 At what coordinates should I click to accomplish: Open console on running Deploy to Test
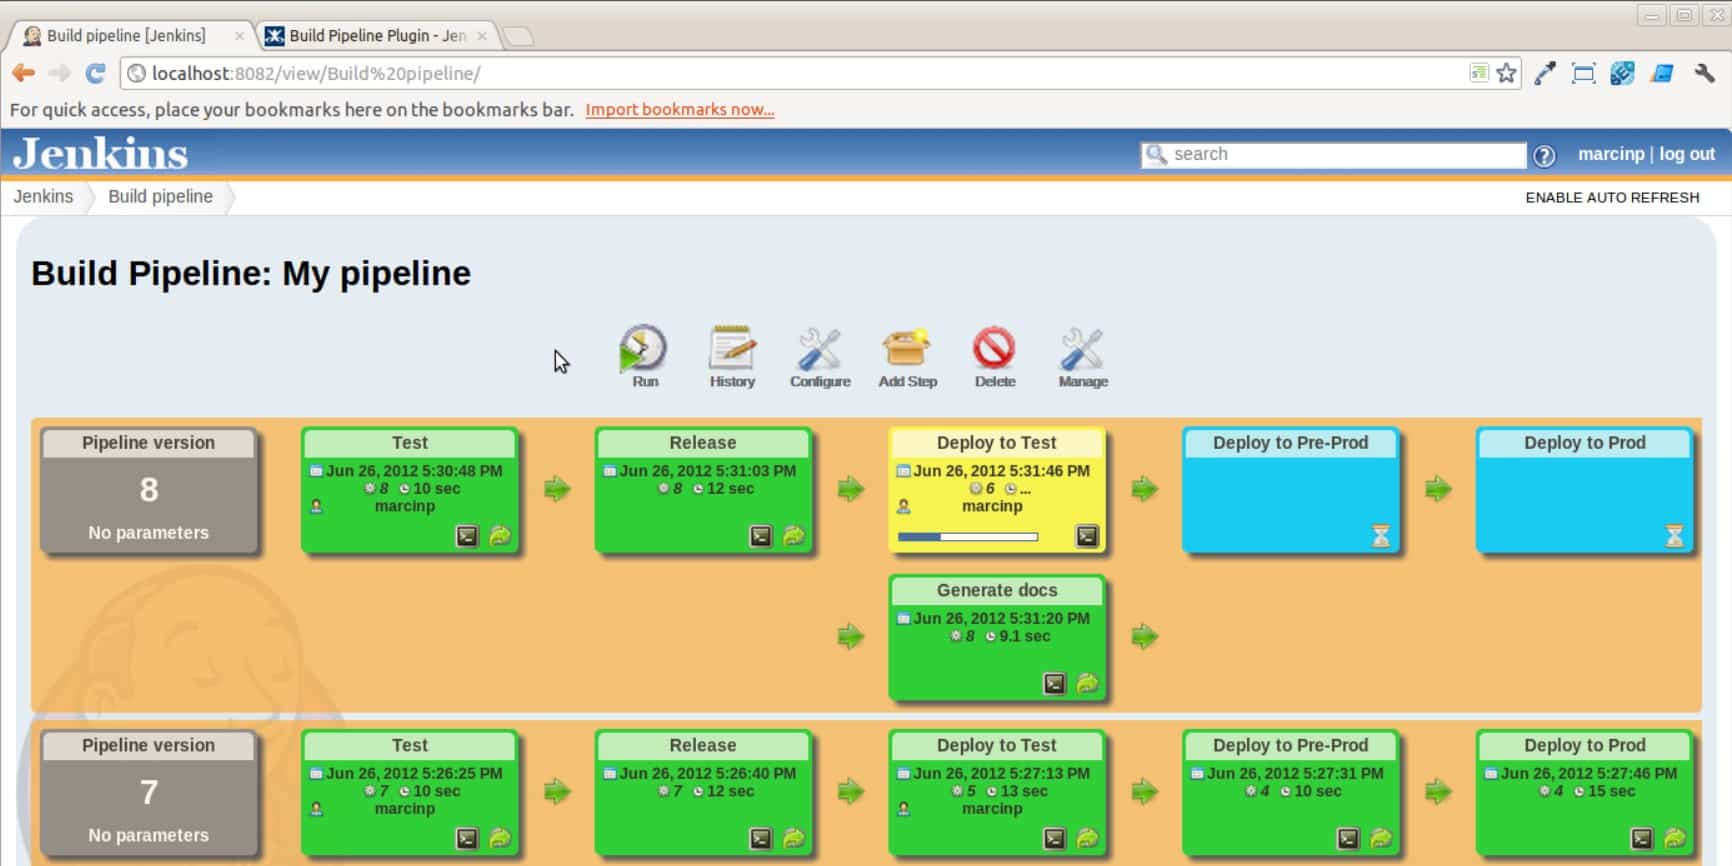(x=1087, y=536)
